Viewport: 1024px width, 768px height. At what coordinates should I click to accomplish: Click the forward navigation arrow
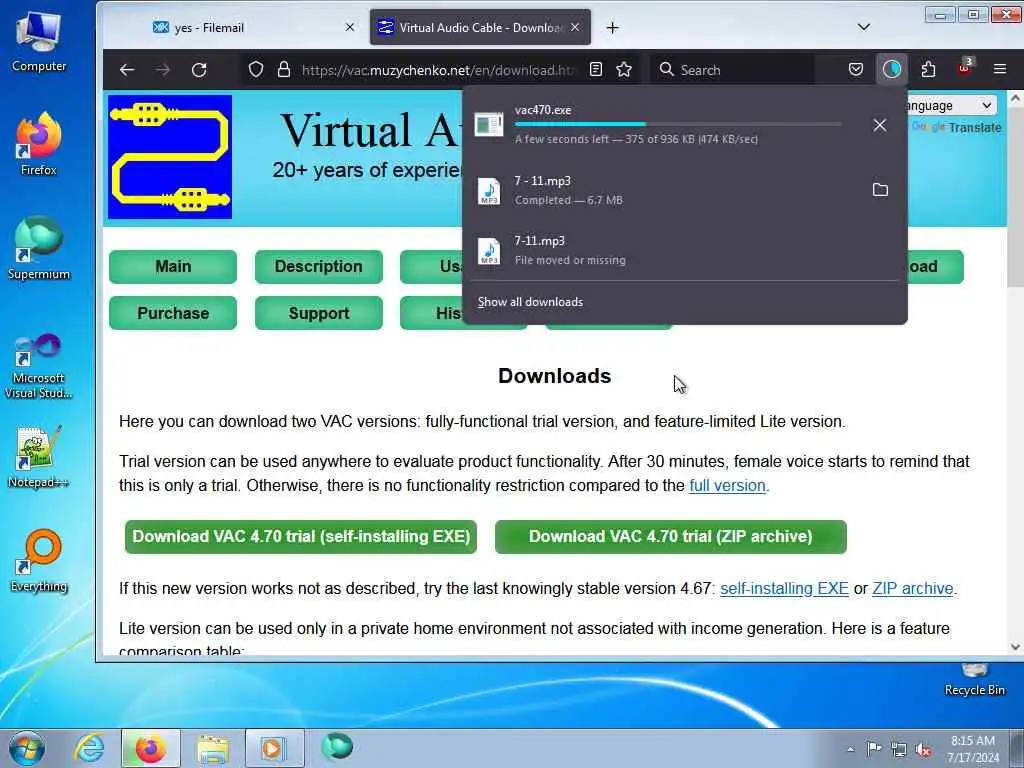(163, 70)
